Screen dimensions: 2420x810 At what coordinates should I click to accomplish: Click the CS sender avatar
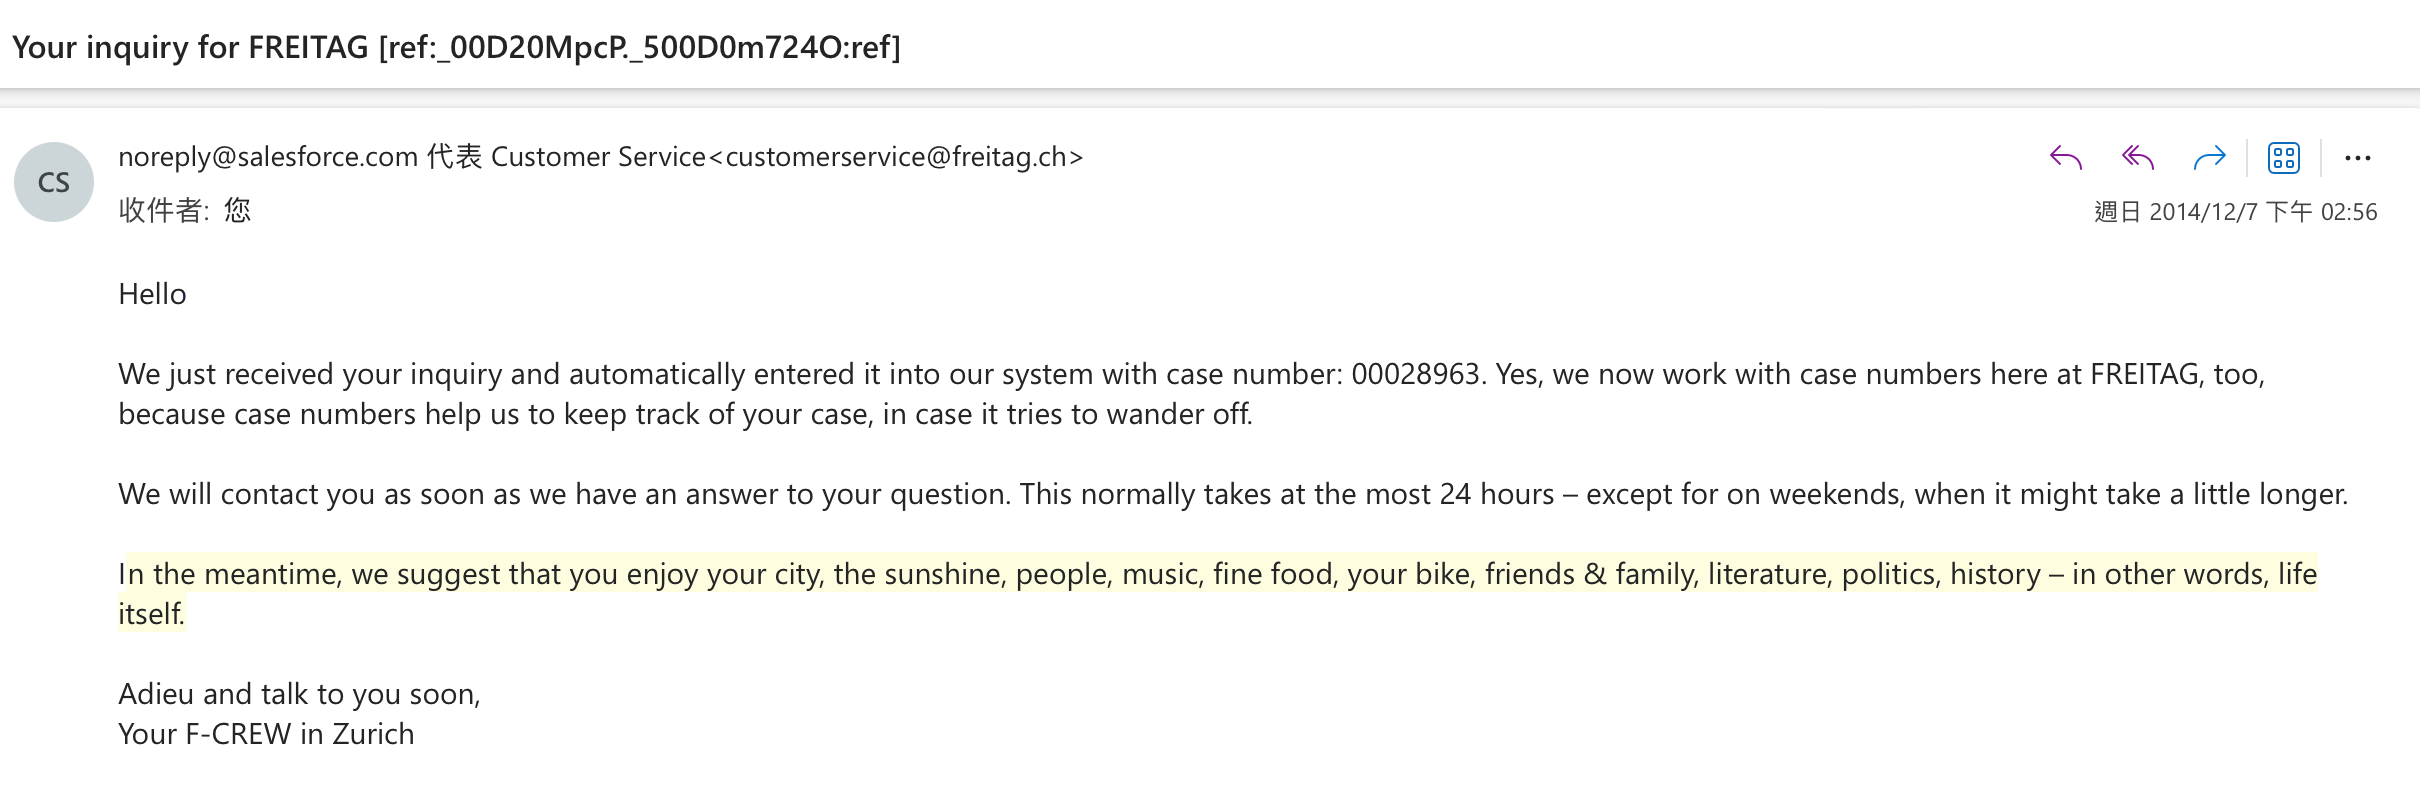54,182
